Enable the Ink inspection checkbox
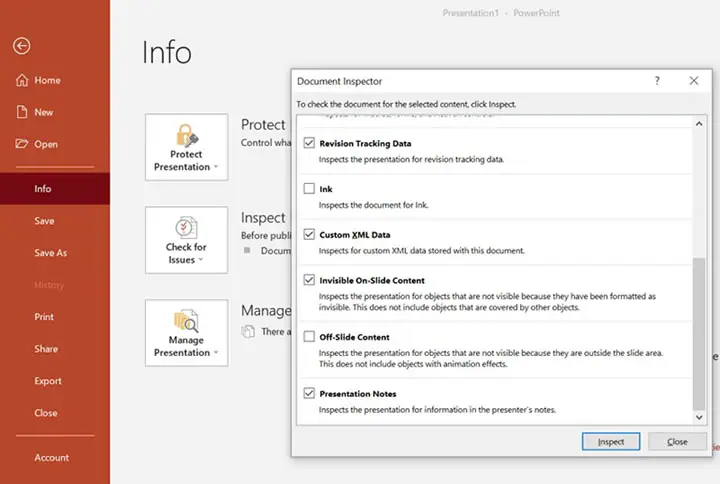 click(309, 188)
